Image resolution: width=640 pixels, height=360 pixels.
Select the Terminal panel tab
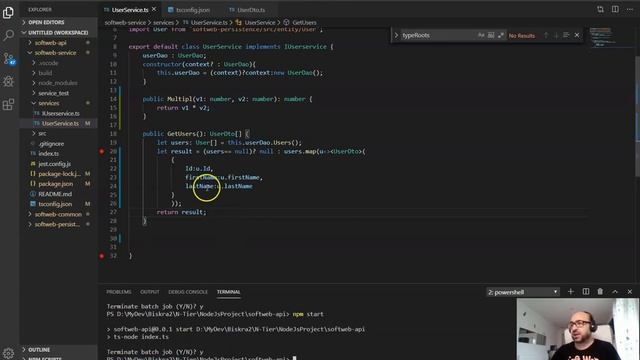coord(229,292)
